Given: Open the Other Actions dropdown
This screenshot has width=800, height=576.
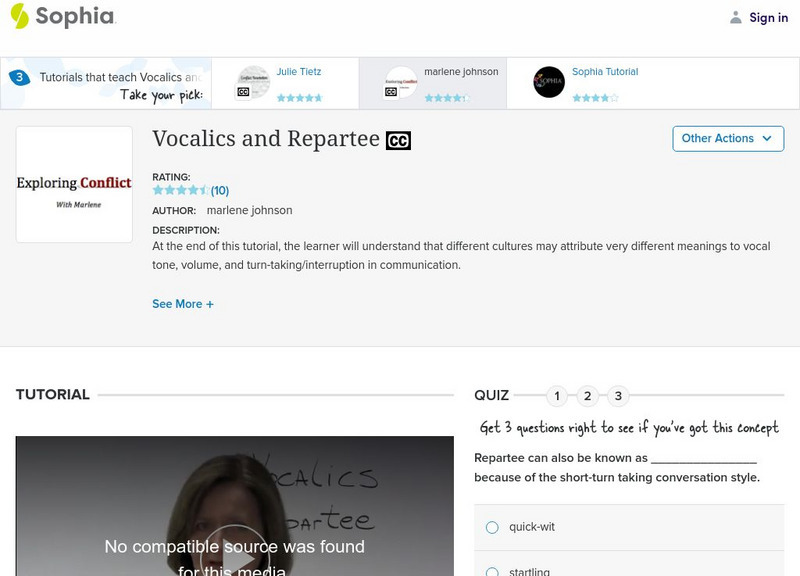Looking at the screenshot, I should (x=727, y=139).
